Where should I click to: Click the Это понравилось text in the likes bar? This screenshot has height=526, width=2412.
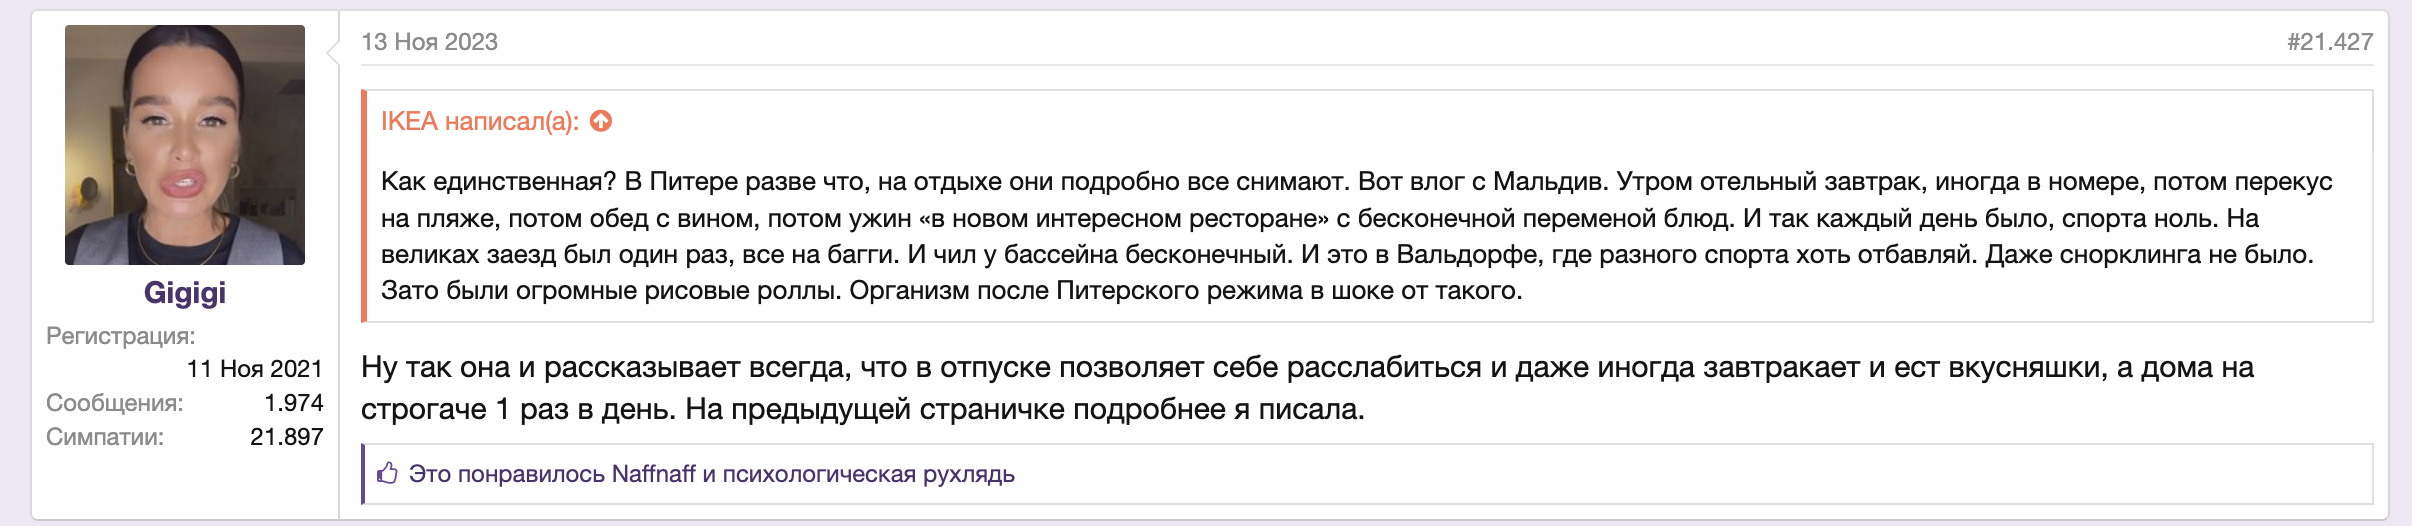pyautogui.click(x=507, y=474)
